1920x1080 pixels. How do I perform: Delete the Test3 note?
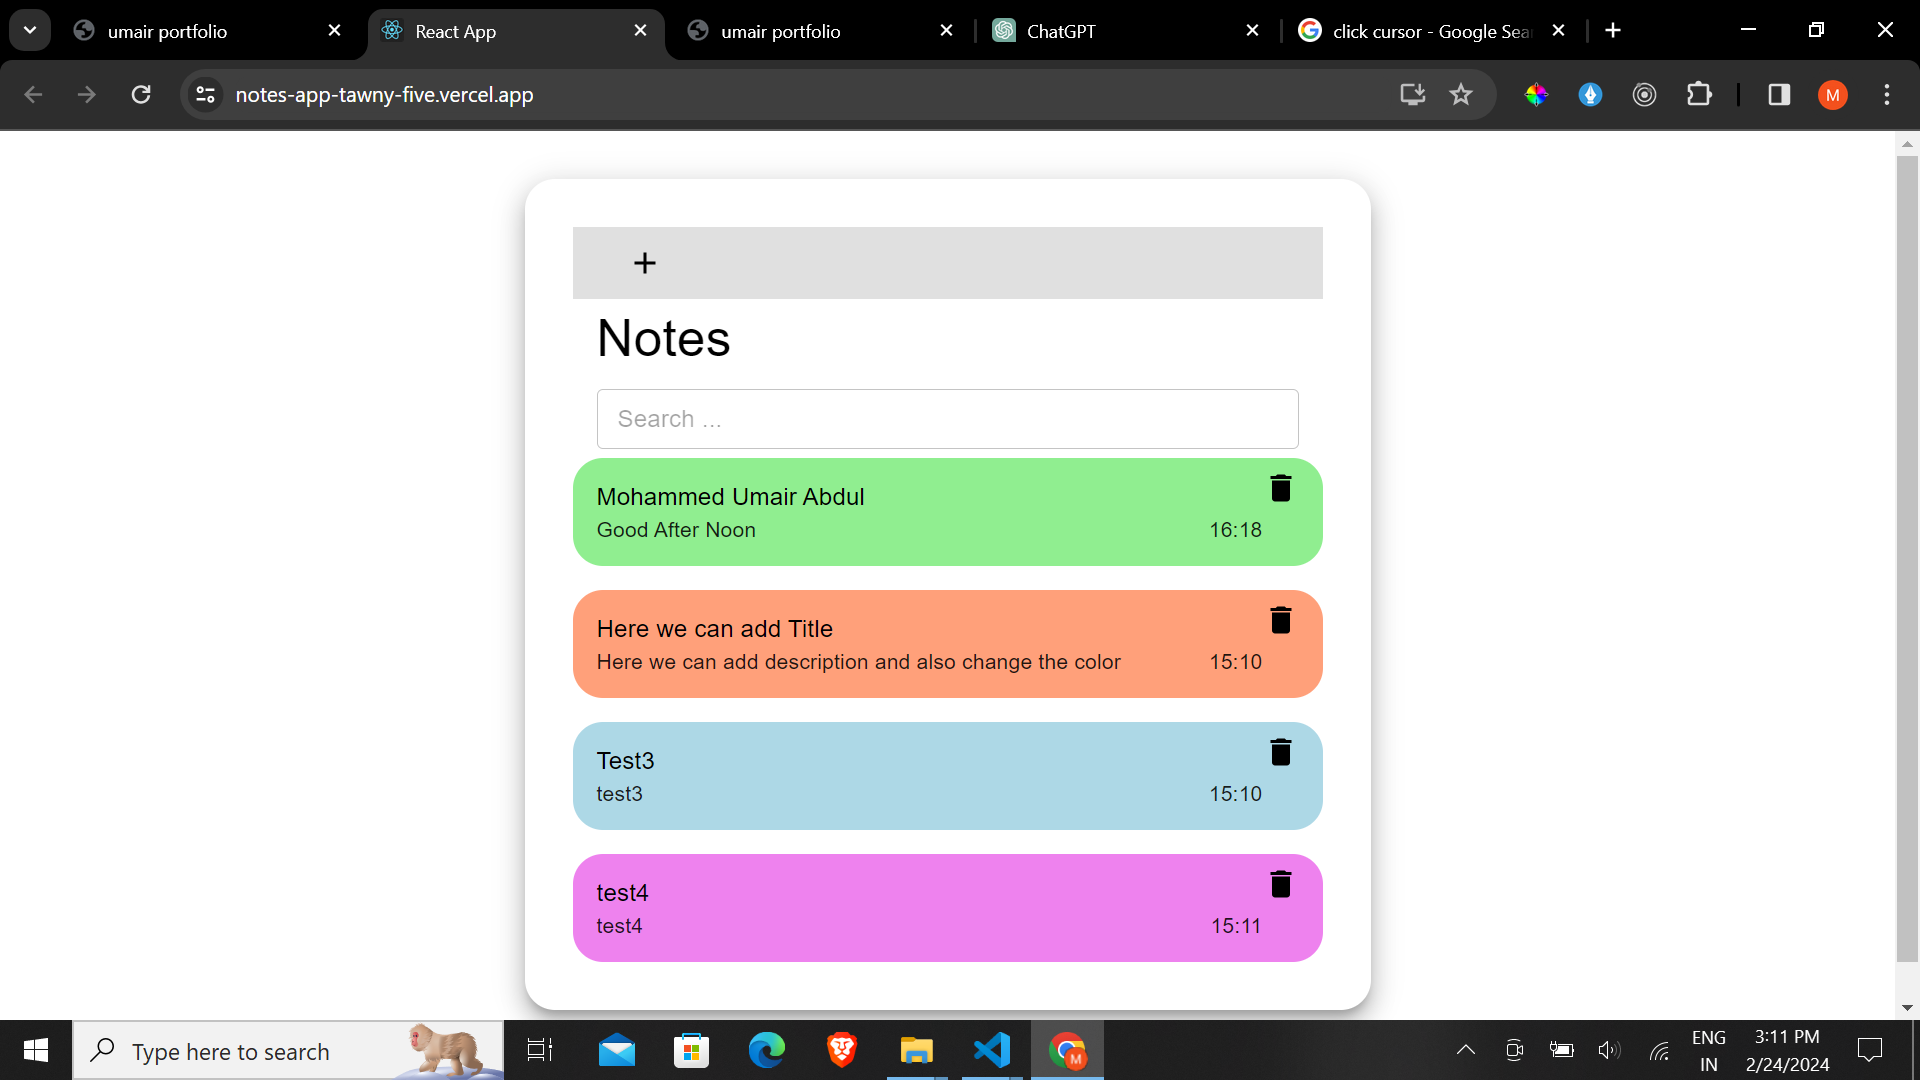[1280, 752]
